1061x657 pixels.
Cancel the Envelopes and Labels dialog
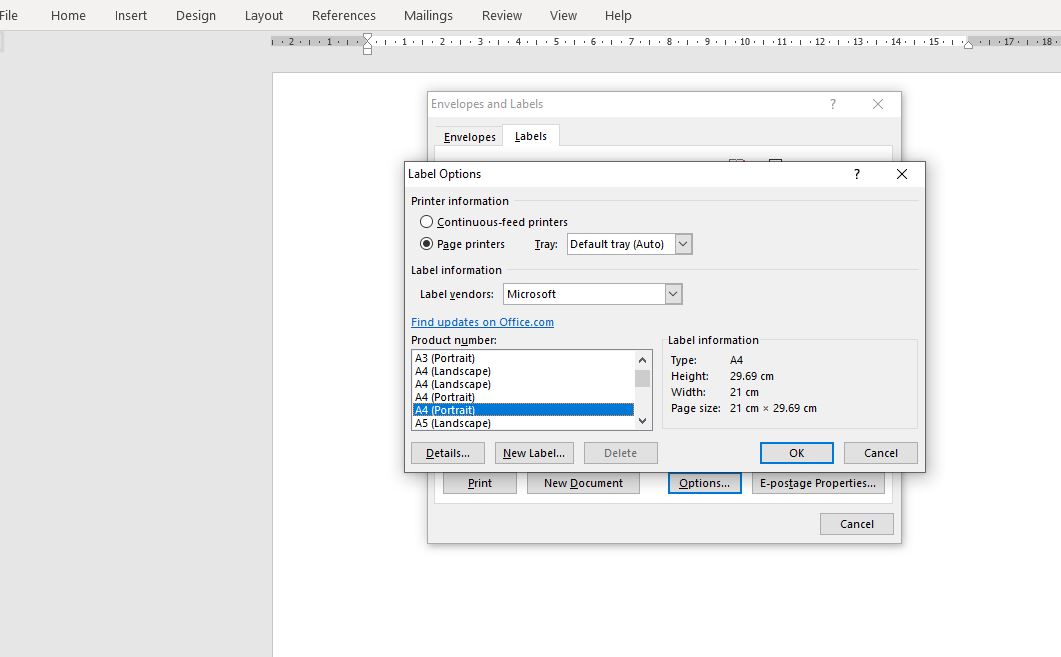[x=857, y=524]
